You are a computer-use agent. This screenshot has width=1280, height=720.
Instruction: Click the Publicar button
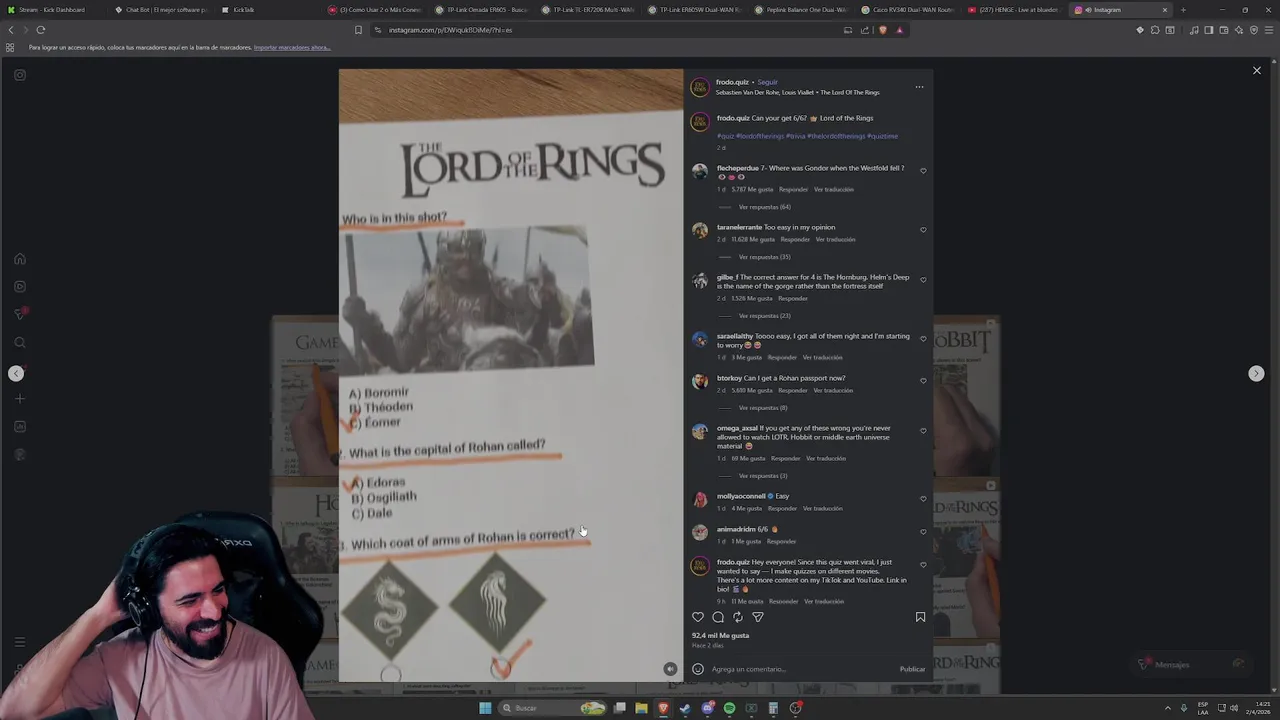(912, 669)
